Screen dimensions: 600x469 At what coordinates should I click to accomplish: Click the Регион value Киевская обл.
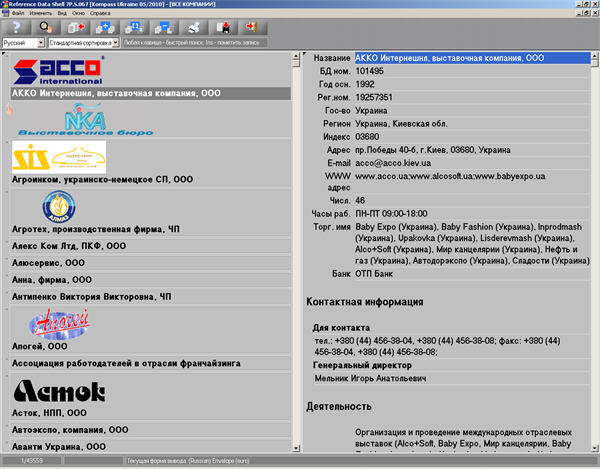coord(401,124)
